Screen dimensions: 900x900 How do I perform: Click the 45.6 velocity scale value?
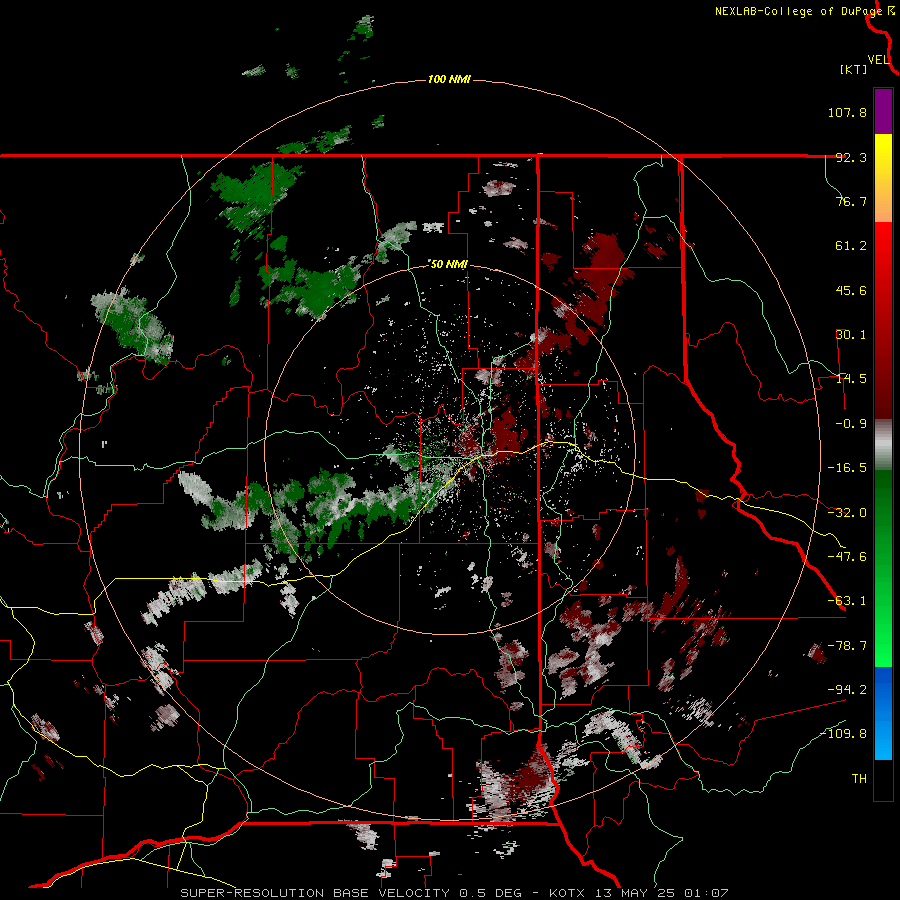[851, 290]
